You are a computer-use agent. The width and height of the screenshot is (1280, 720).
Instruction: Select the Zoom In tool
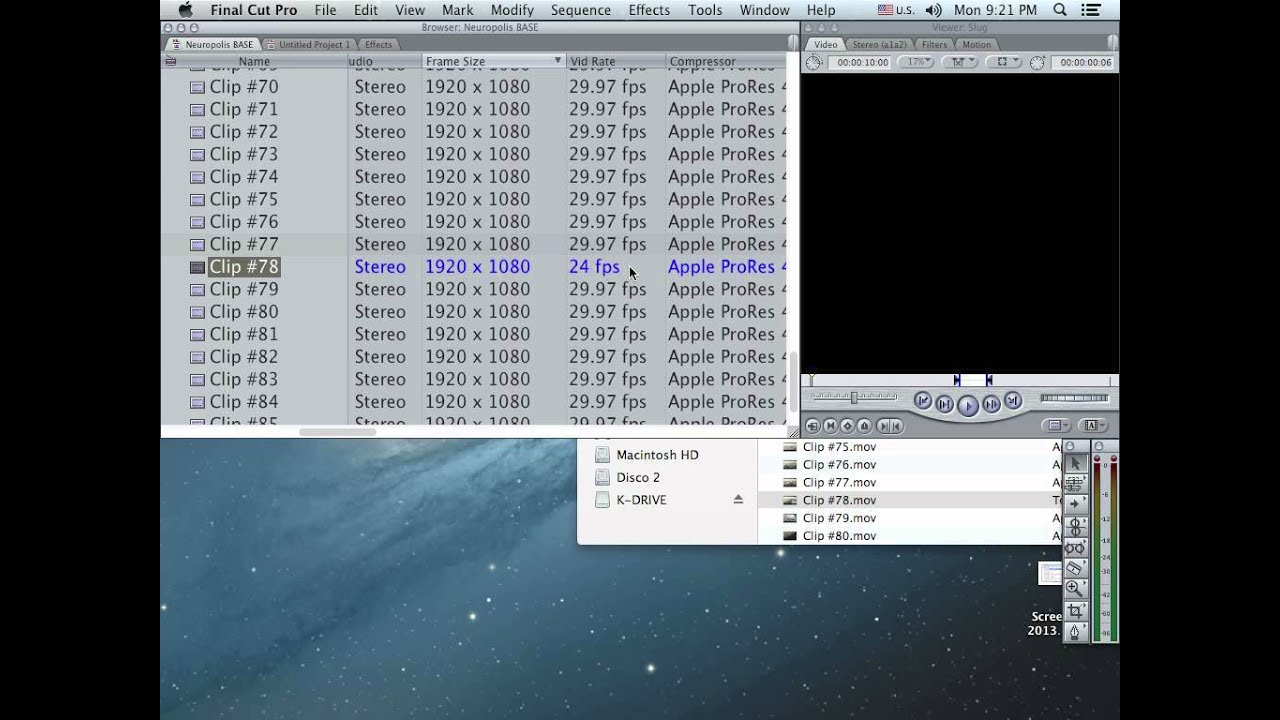[x=1075, y=589]
